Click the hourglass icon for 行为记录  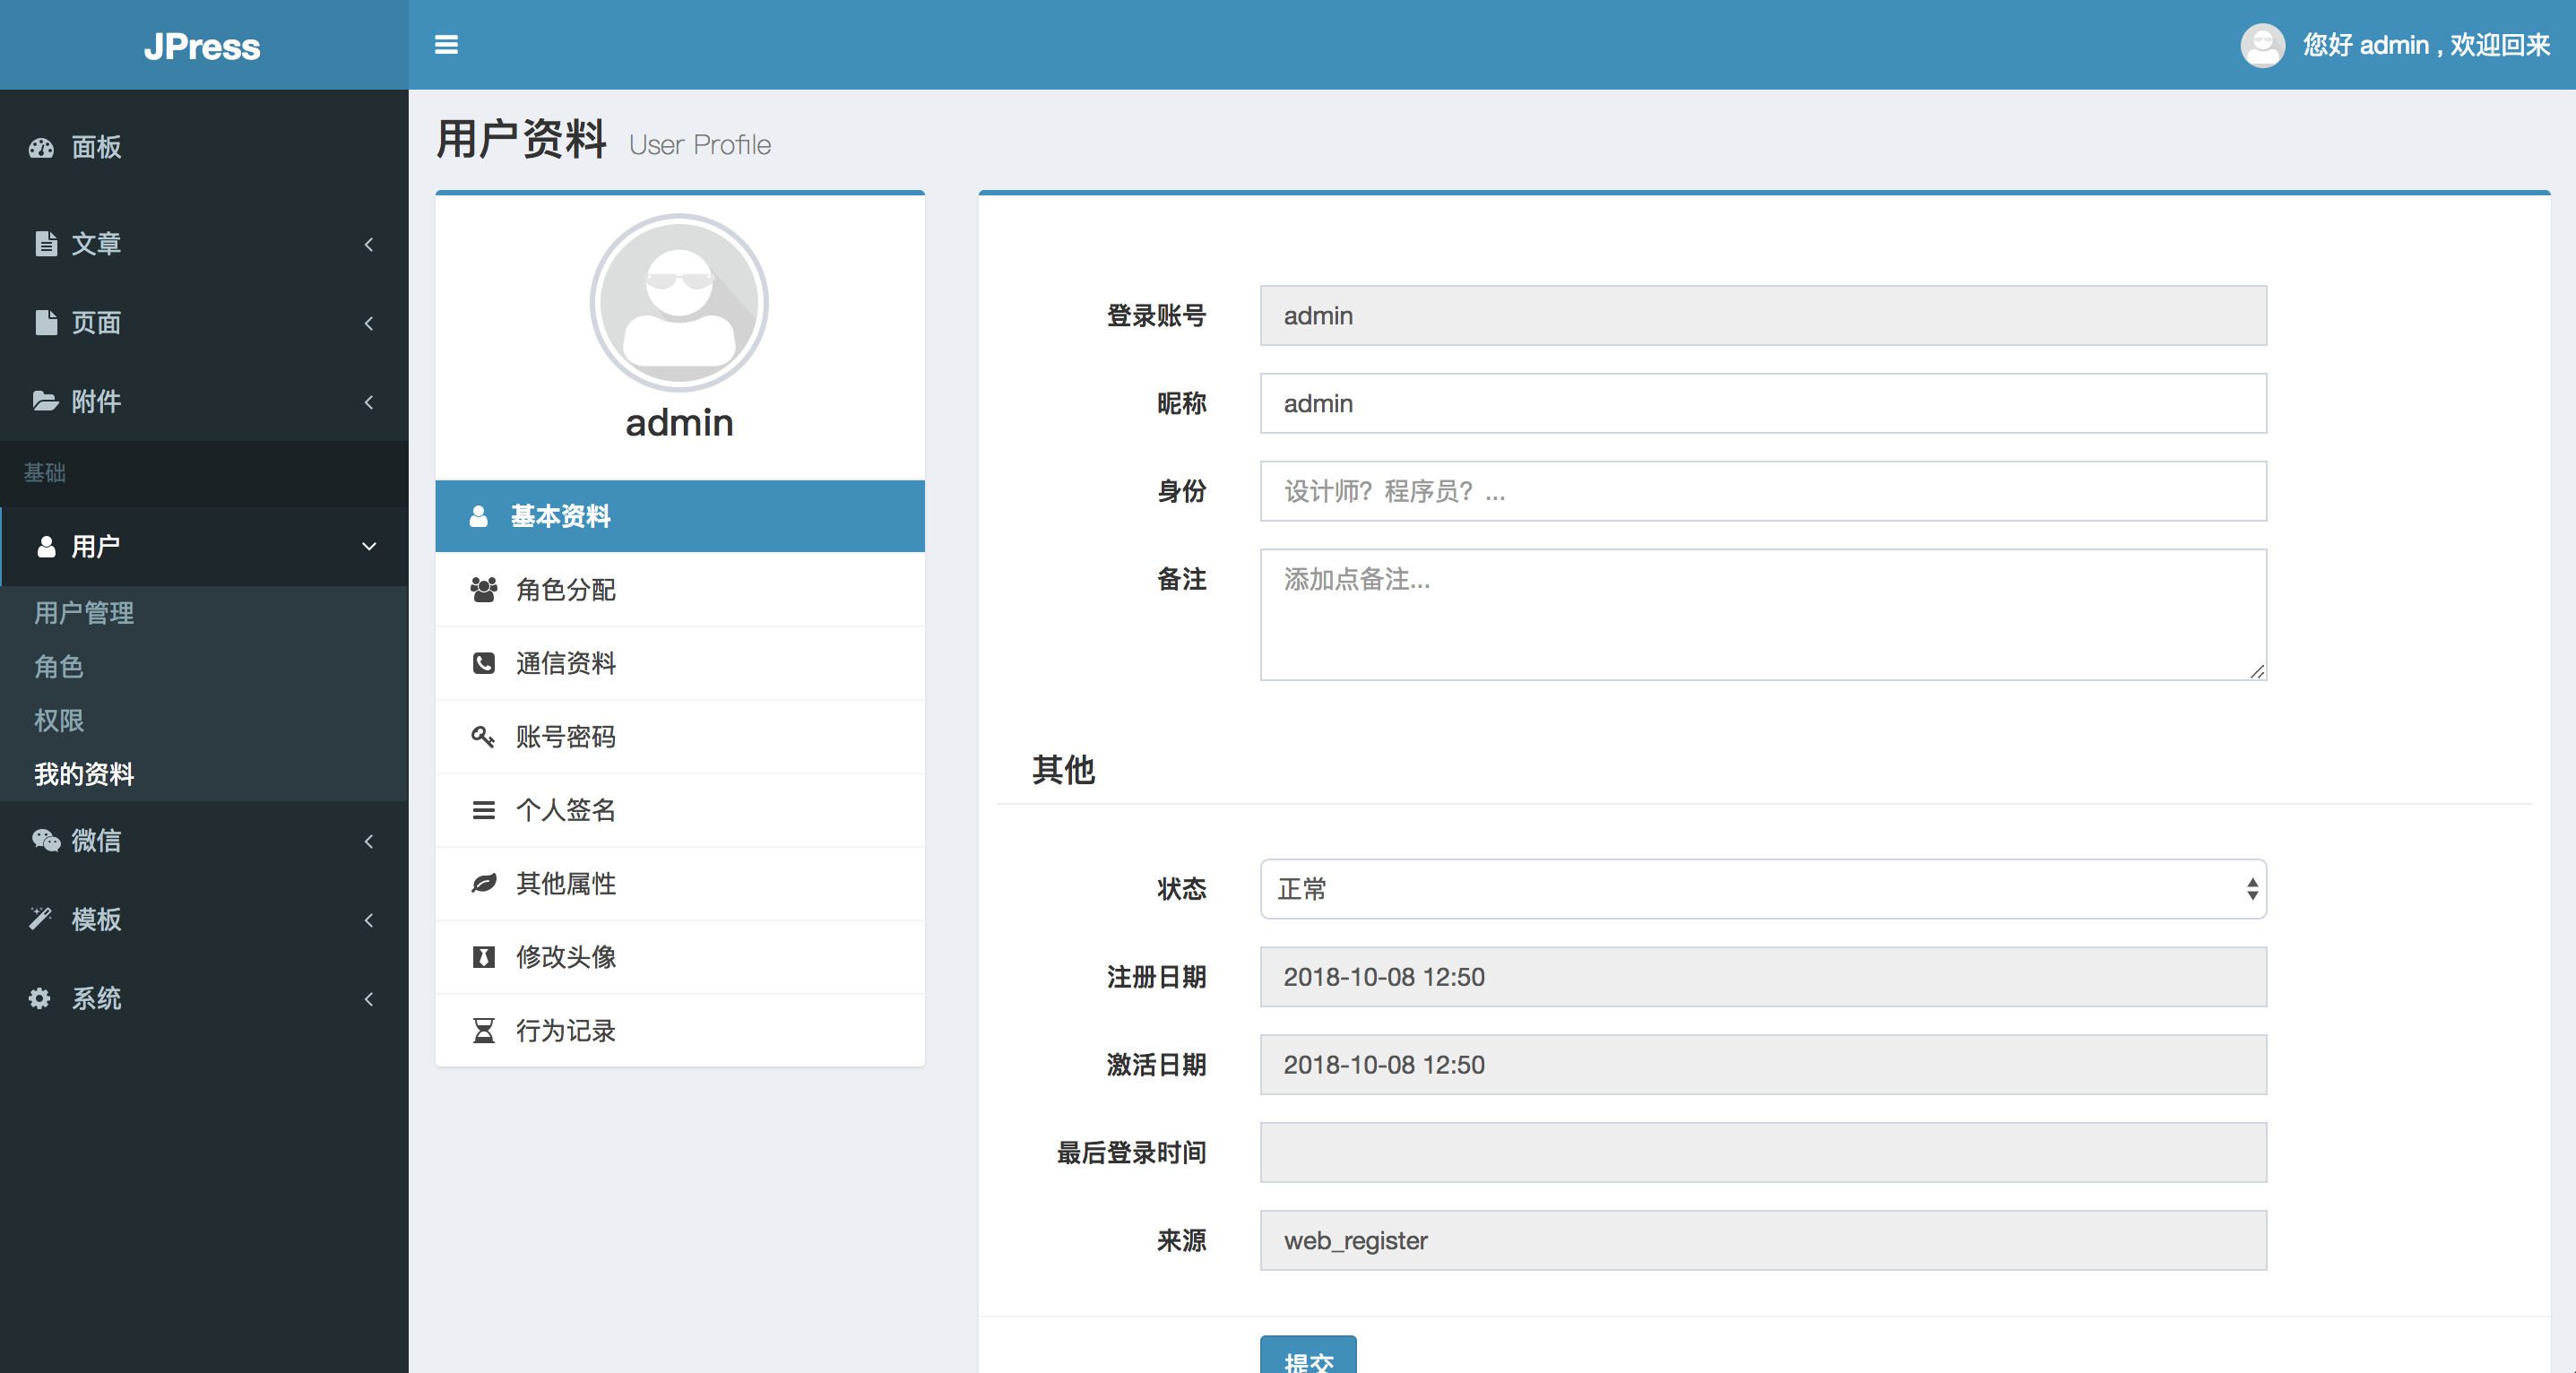point(483,1030)
